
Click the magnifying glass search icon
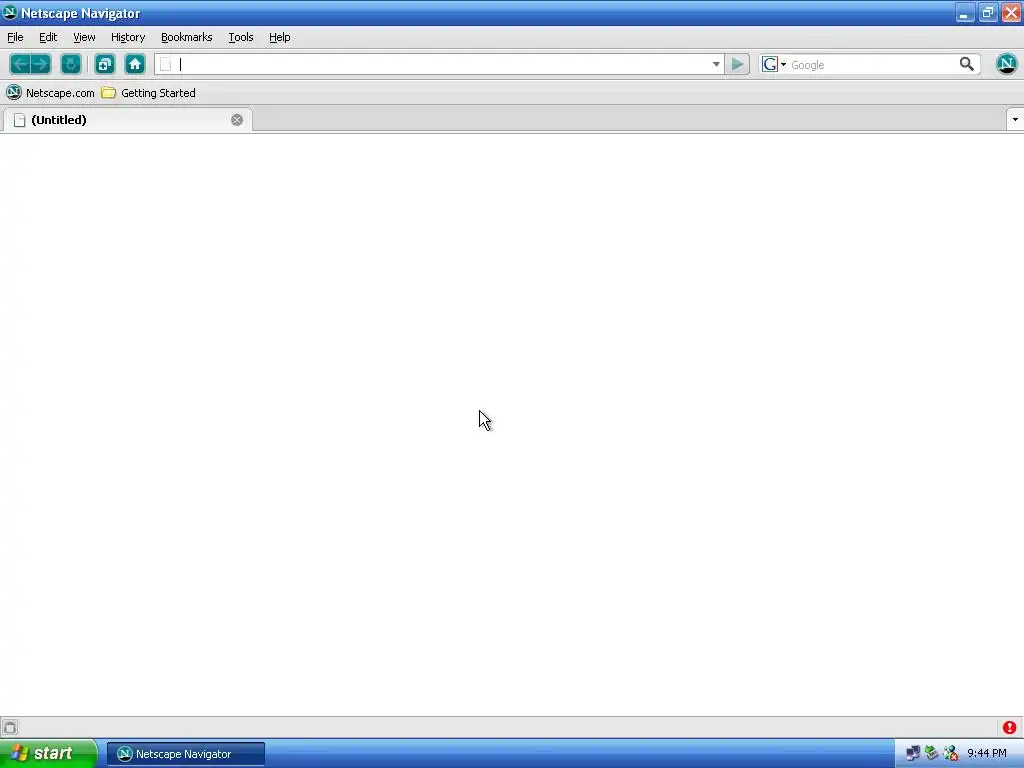(x=967, y=64)
